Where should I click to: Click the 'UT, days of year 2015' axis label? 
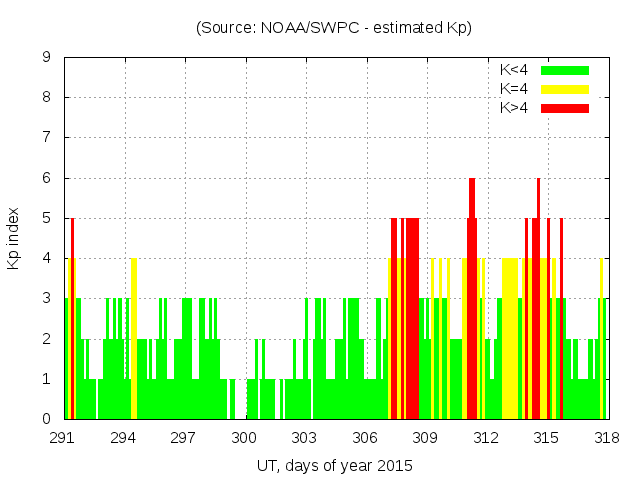coord(334,465)
